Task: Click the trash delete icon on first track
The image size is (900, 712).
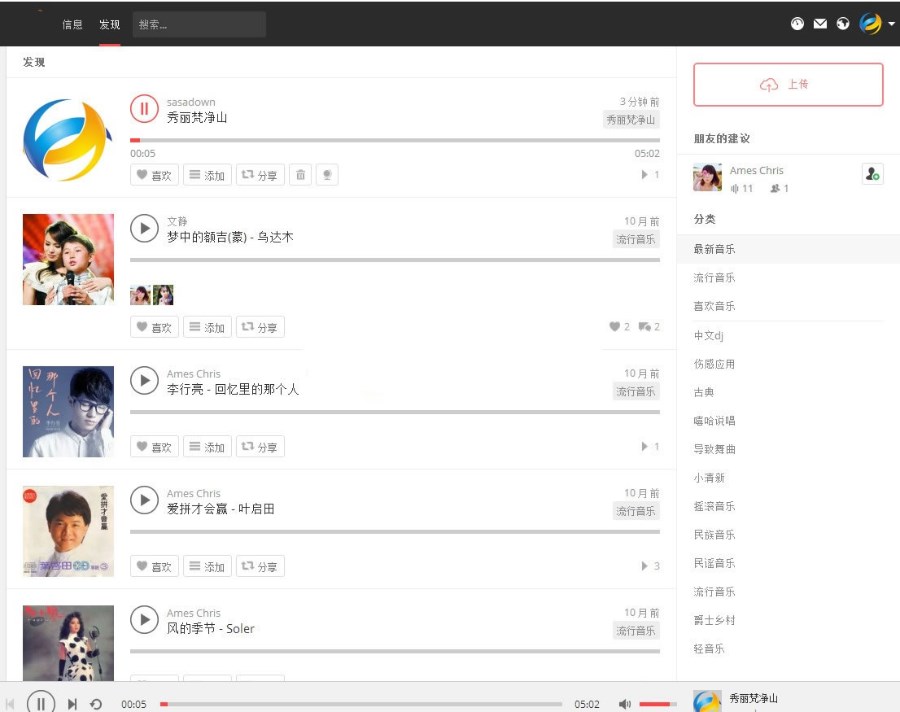Action: [x=300, y=175]
